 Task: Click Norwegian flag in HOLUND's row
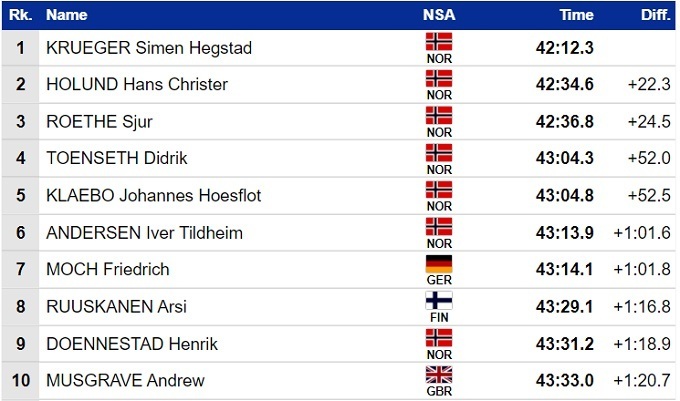438,79
